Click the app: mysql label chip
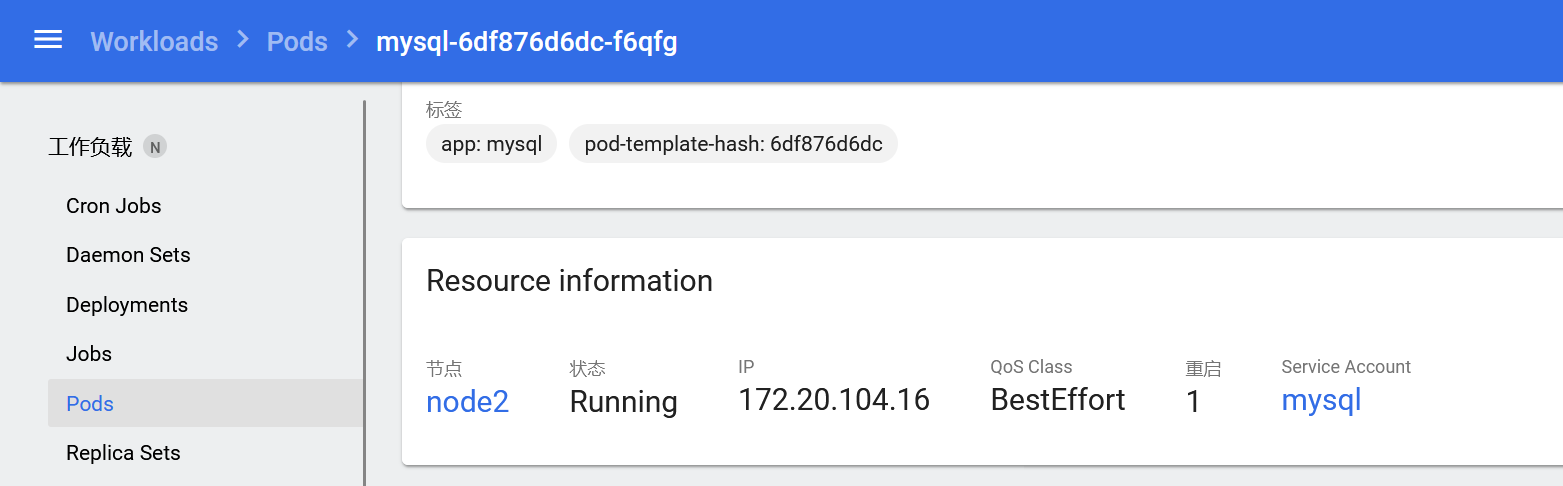Viewport: 1563px width, 486px height. point(491,144)
